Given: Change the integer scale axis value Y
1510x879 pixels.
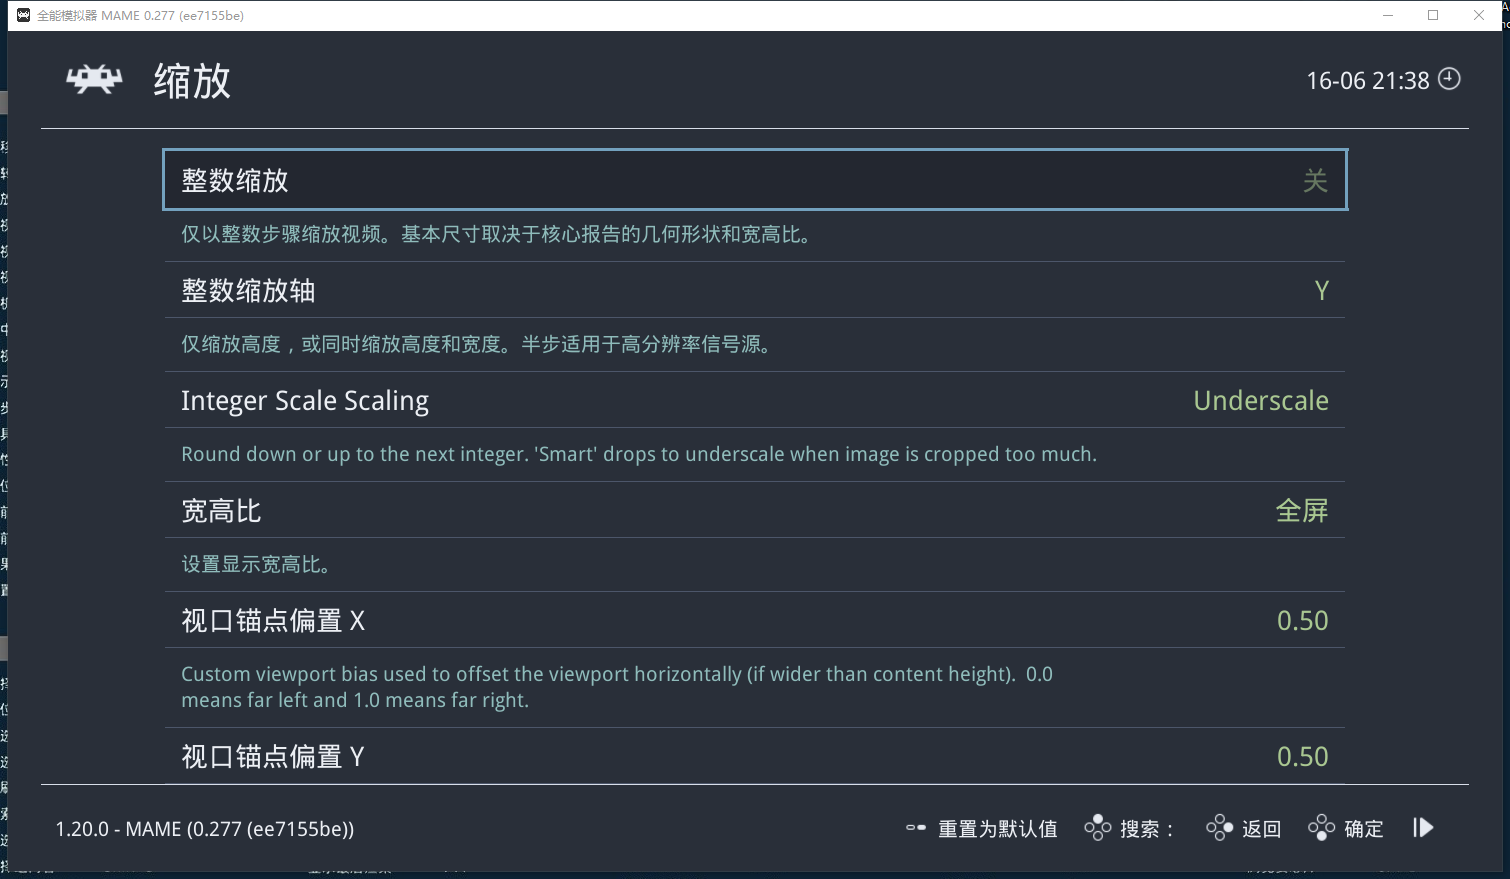Looking at the screenshot, I should [1321, 291].
